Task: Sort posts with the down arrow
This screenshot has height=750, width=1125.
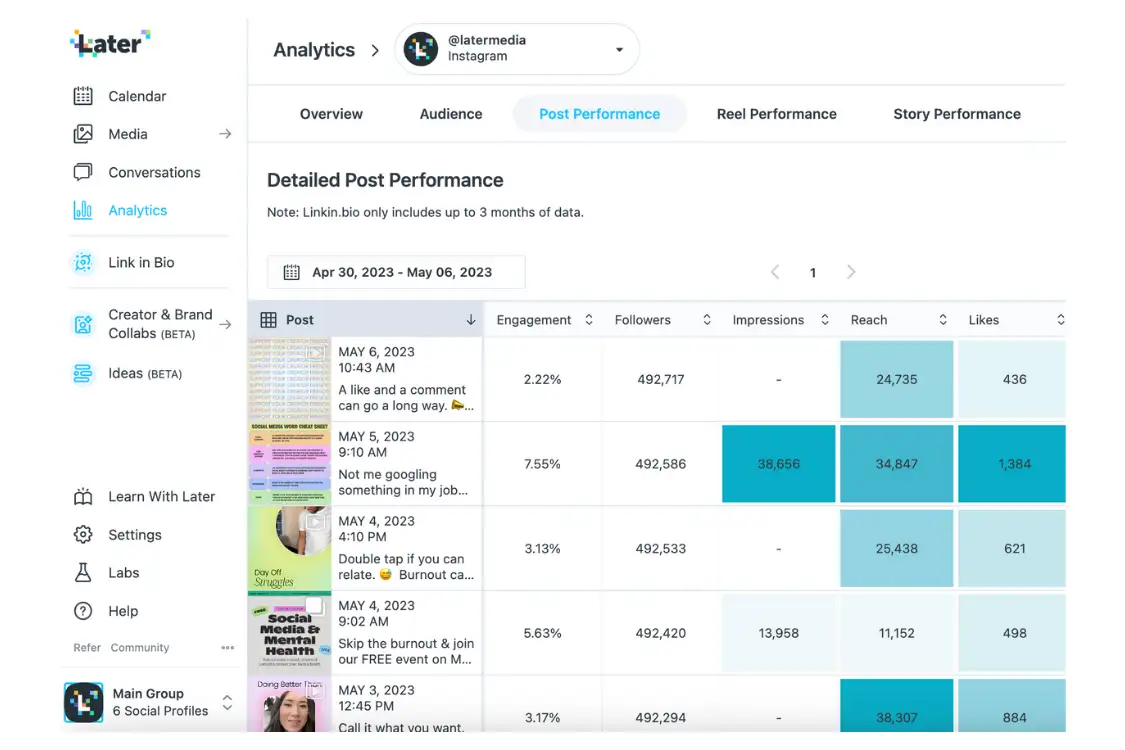Action: tap(471, 320)
